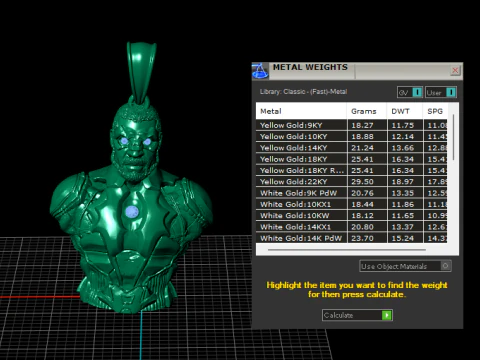Click the 21.24 grams value

coord(362,148)
